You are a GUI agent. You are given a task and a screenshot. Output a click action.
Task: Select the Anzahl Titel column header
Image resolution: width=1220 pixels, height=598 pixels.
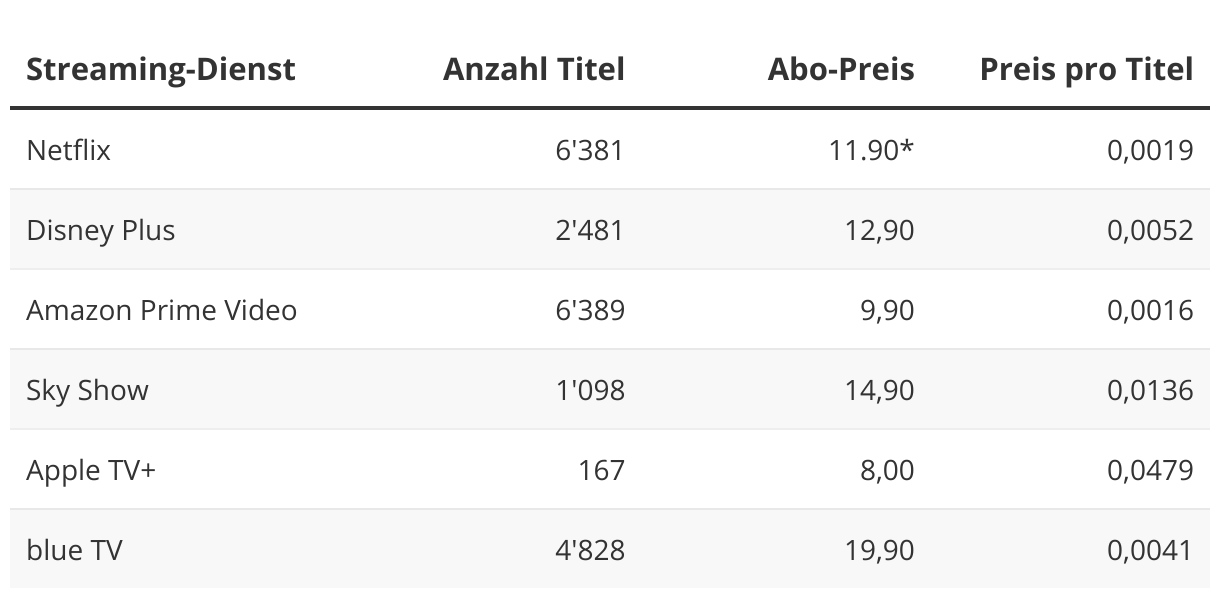(534, 69)
